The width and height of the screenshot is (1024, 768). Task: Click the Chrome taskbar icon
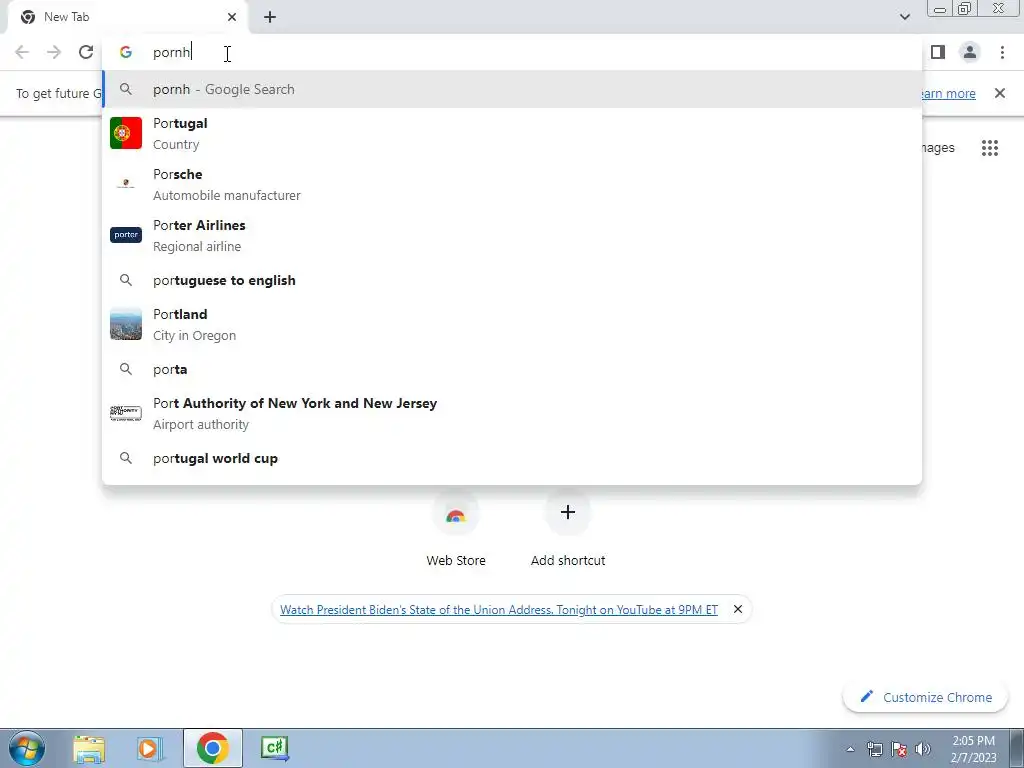(213, 748)
